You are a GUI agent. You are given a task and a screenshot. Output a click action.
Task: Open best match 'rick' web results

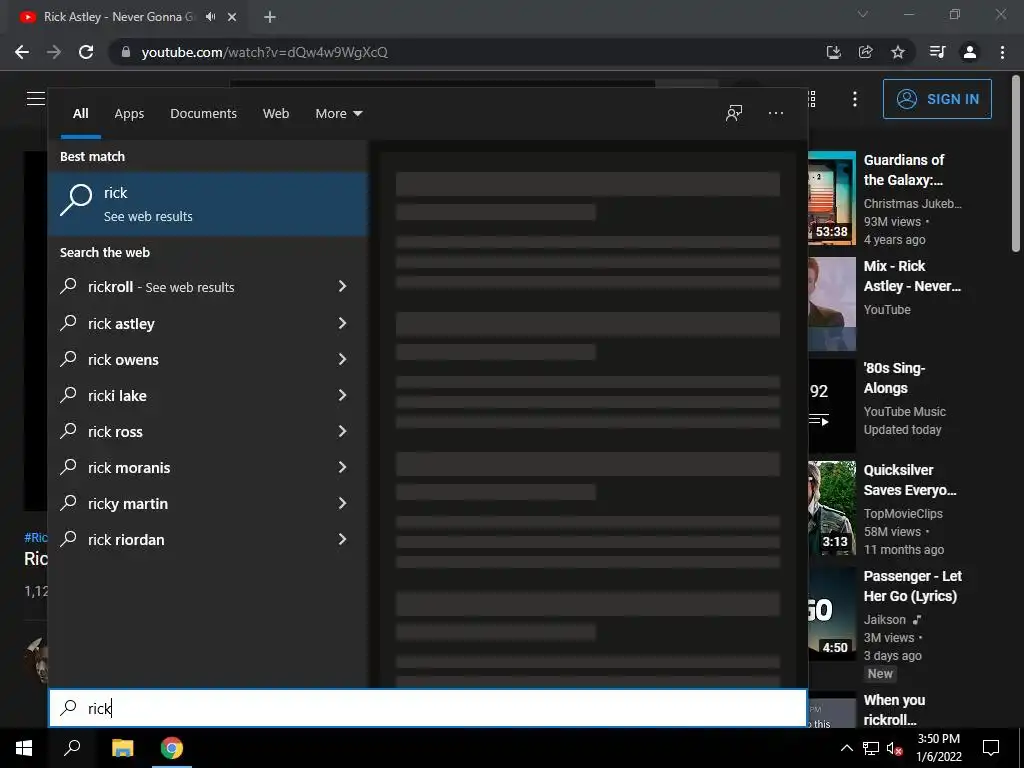click(x=208, y=204)
